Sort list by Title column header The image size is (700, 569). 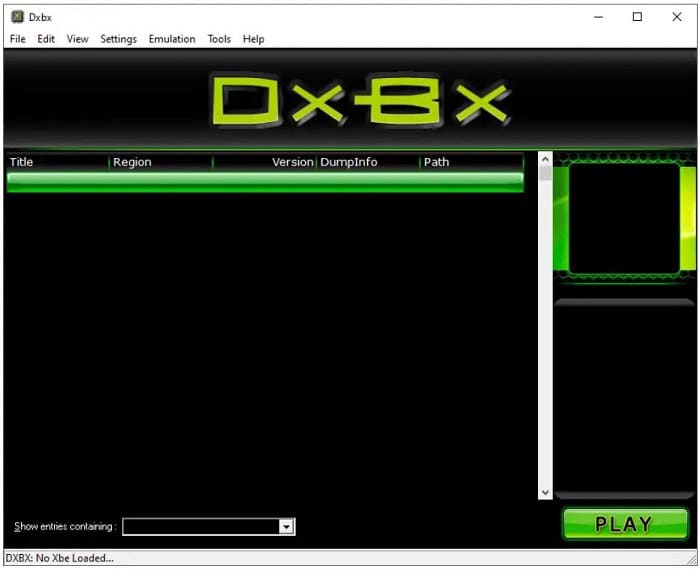58,162
